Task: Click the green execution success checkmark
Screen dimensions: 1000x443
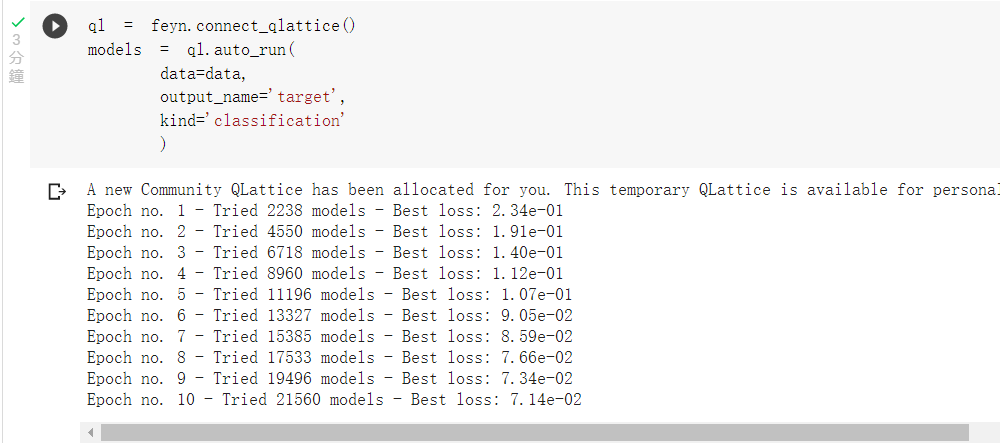Action: pyautogui.click(x=17, y=22)
